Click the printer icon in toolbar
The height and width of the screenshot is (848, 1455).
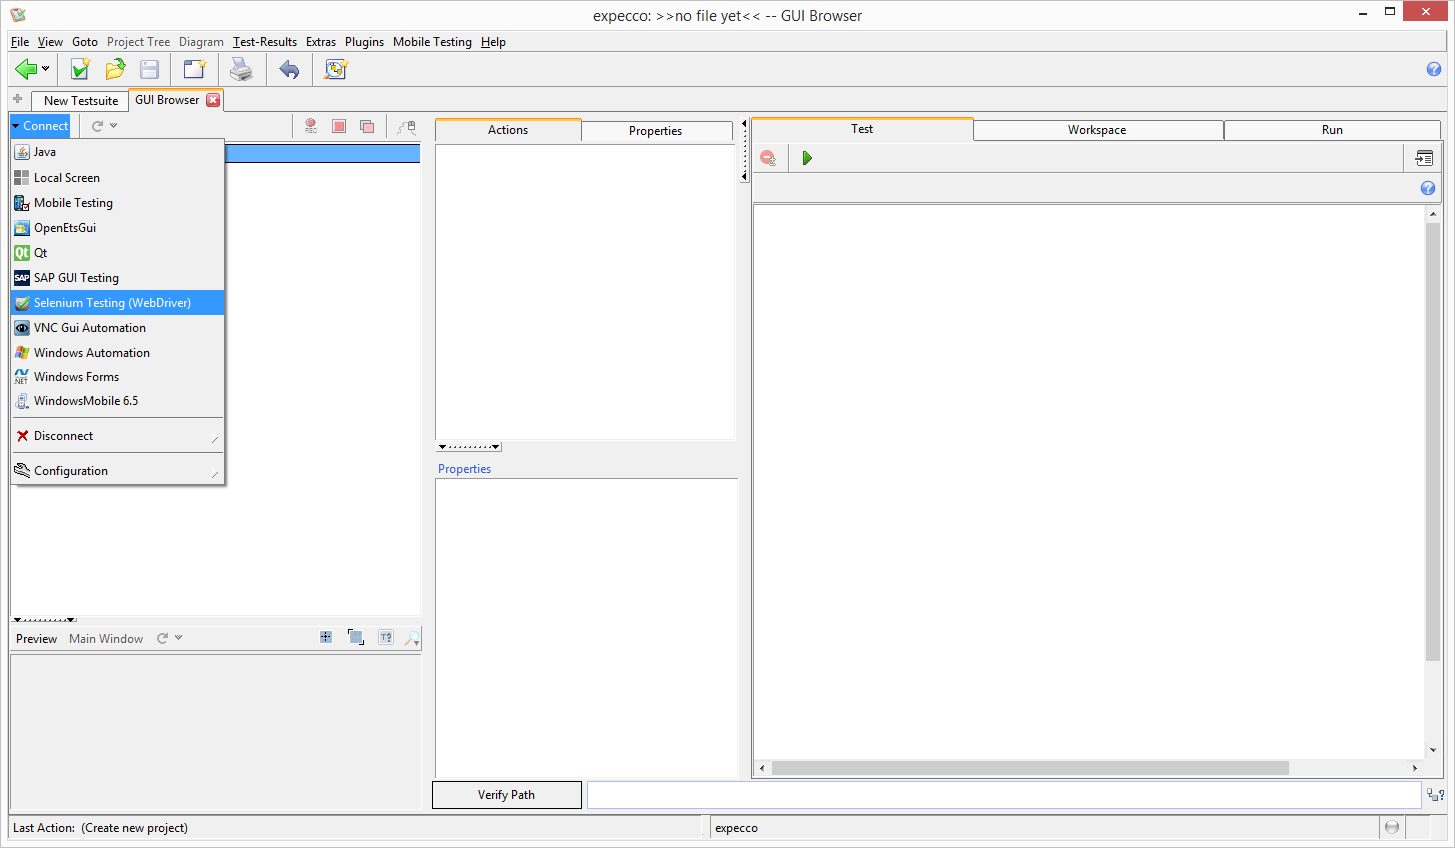point(241,69)
